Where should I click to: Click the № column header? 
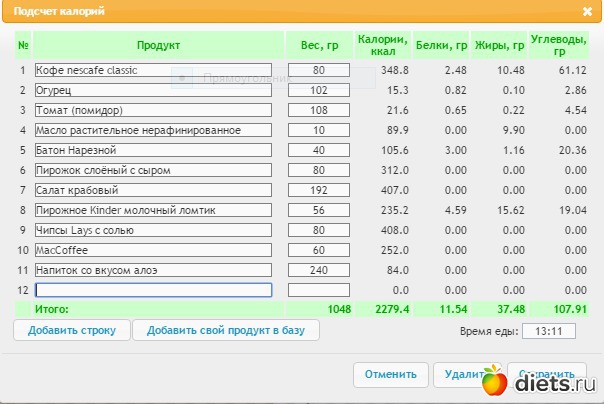pyautogui.click(x=23, y=45)
